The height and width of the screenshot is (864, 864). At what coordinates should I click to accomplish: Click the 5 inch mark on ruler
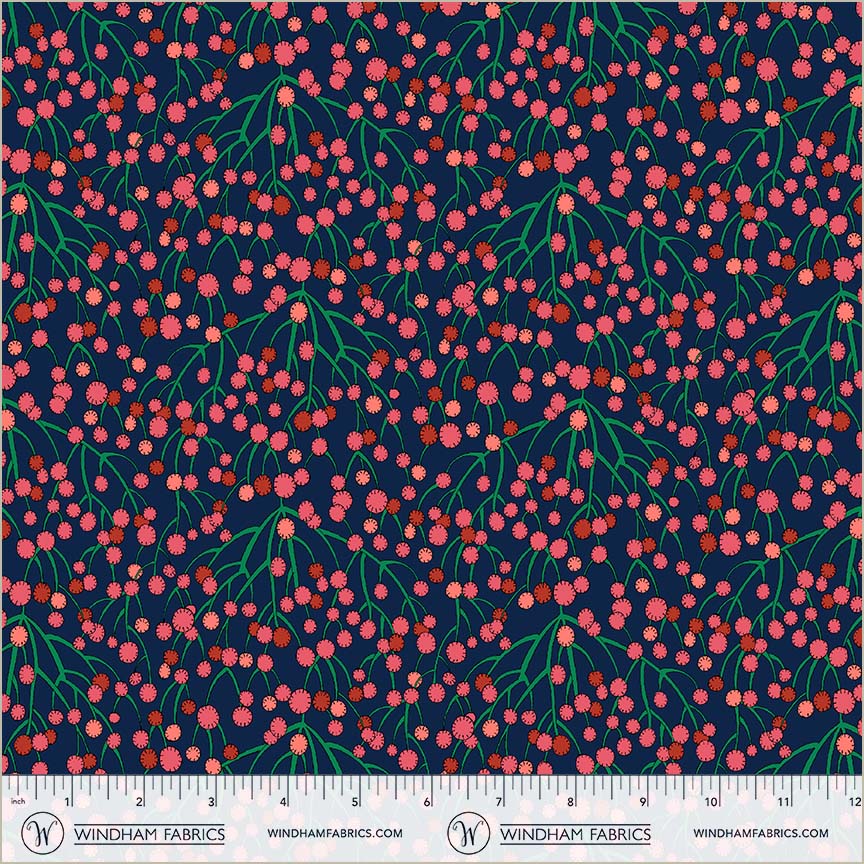click(x=356, y=802)
